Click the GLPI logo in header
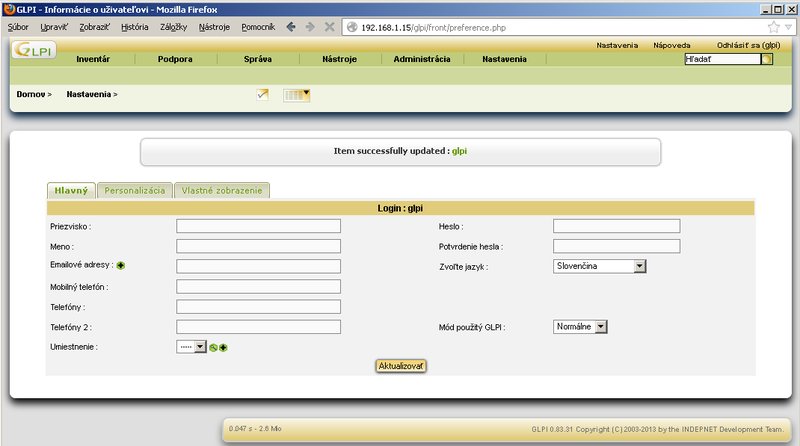The height and width of the screenshot is (446, 800). [x=35, y=51]
